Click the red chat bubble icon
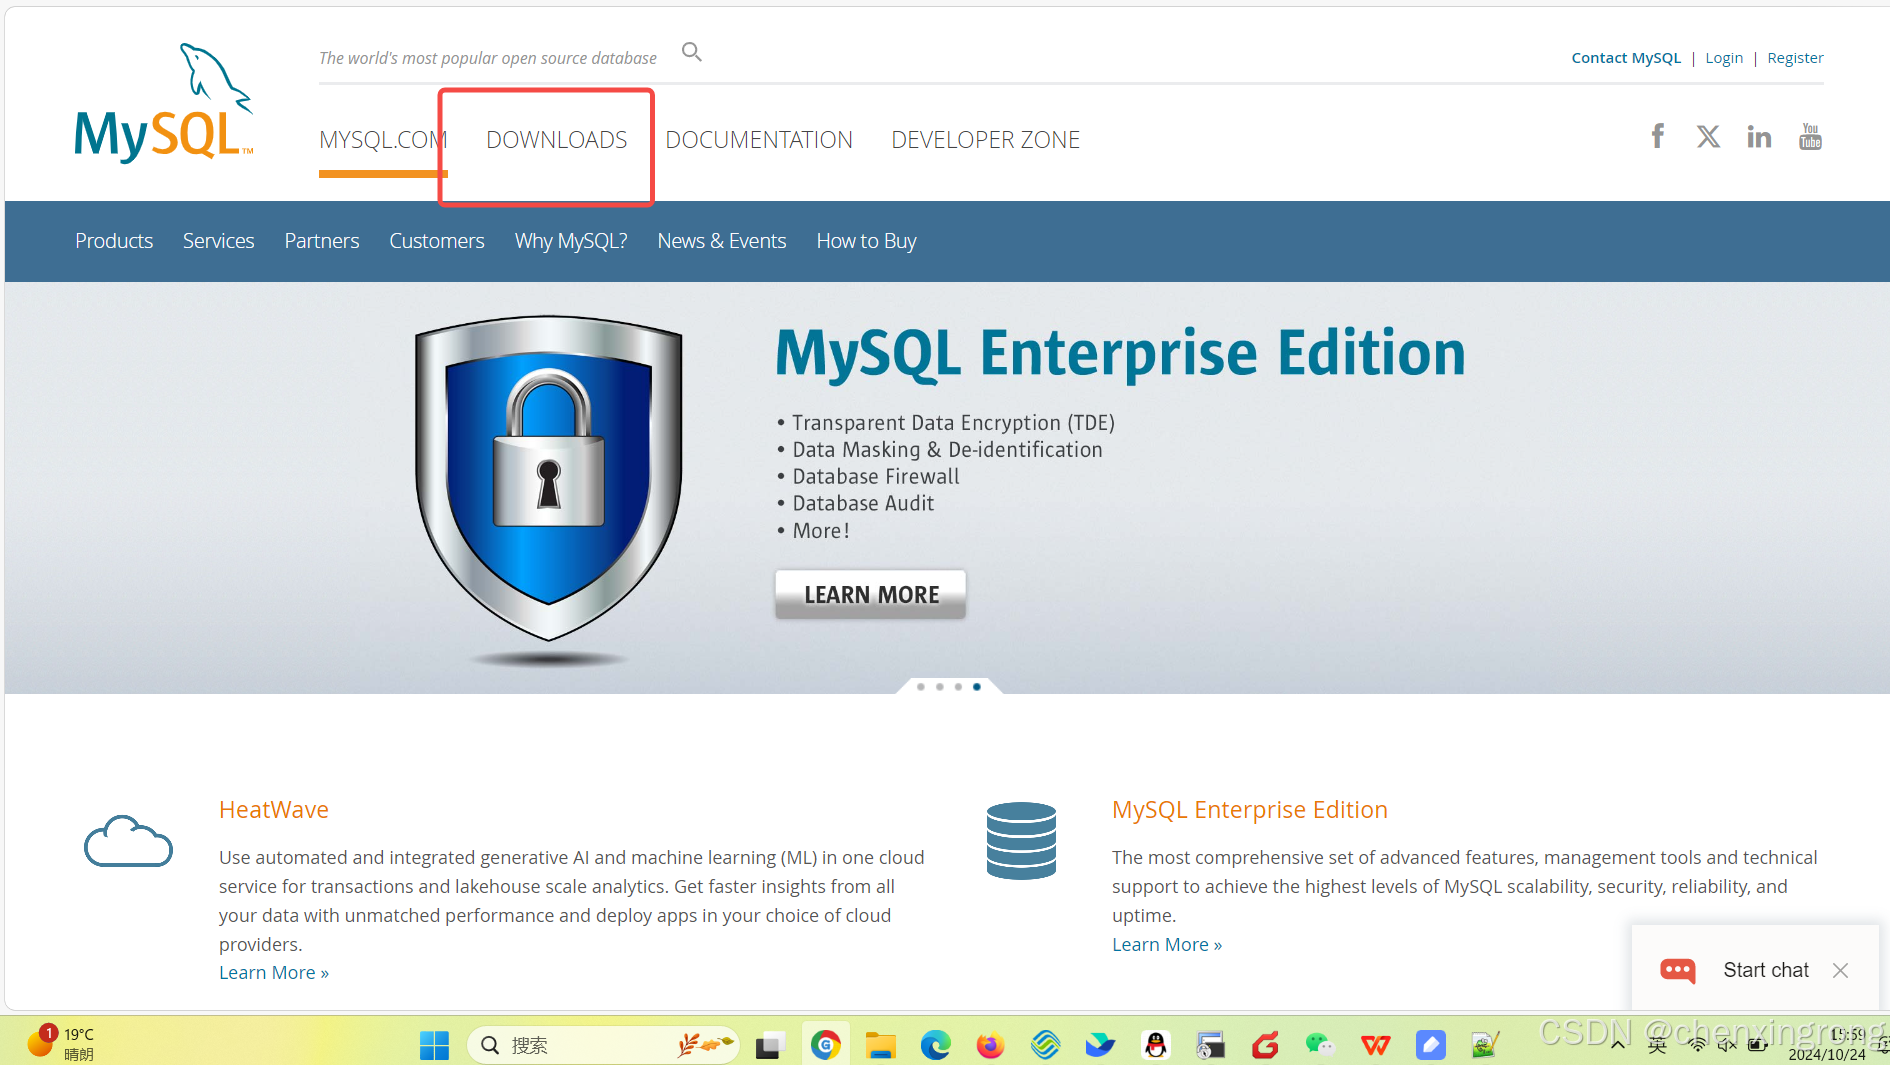The height and width of the screenshot is (1065, 1890). (x=1678, y=970)
